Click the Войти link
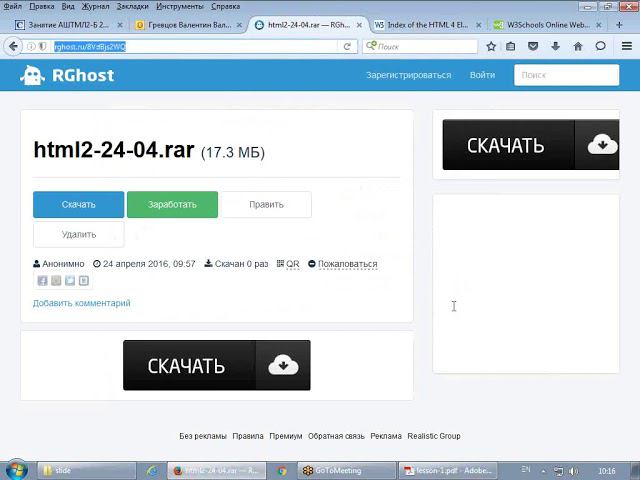This screenshot has height=480, width=640. (482, 75)
